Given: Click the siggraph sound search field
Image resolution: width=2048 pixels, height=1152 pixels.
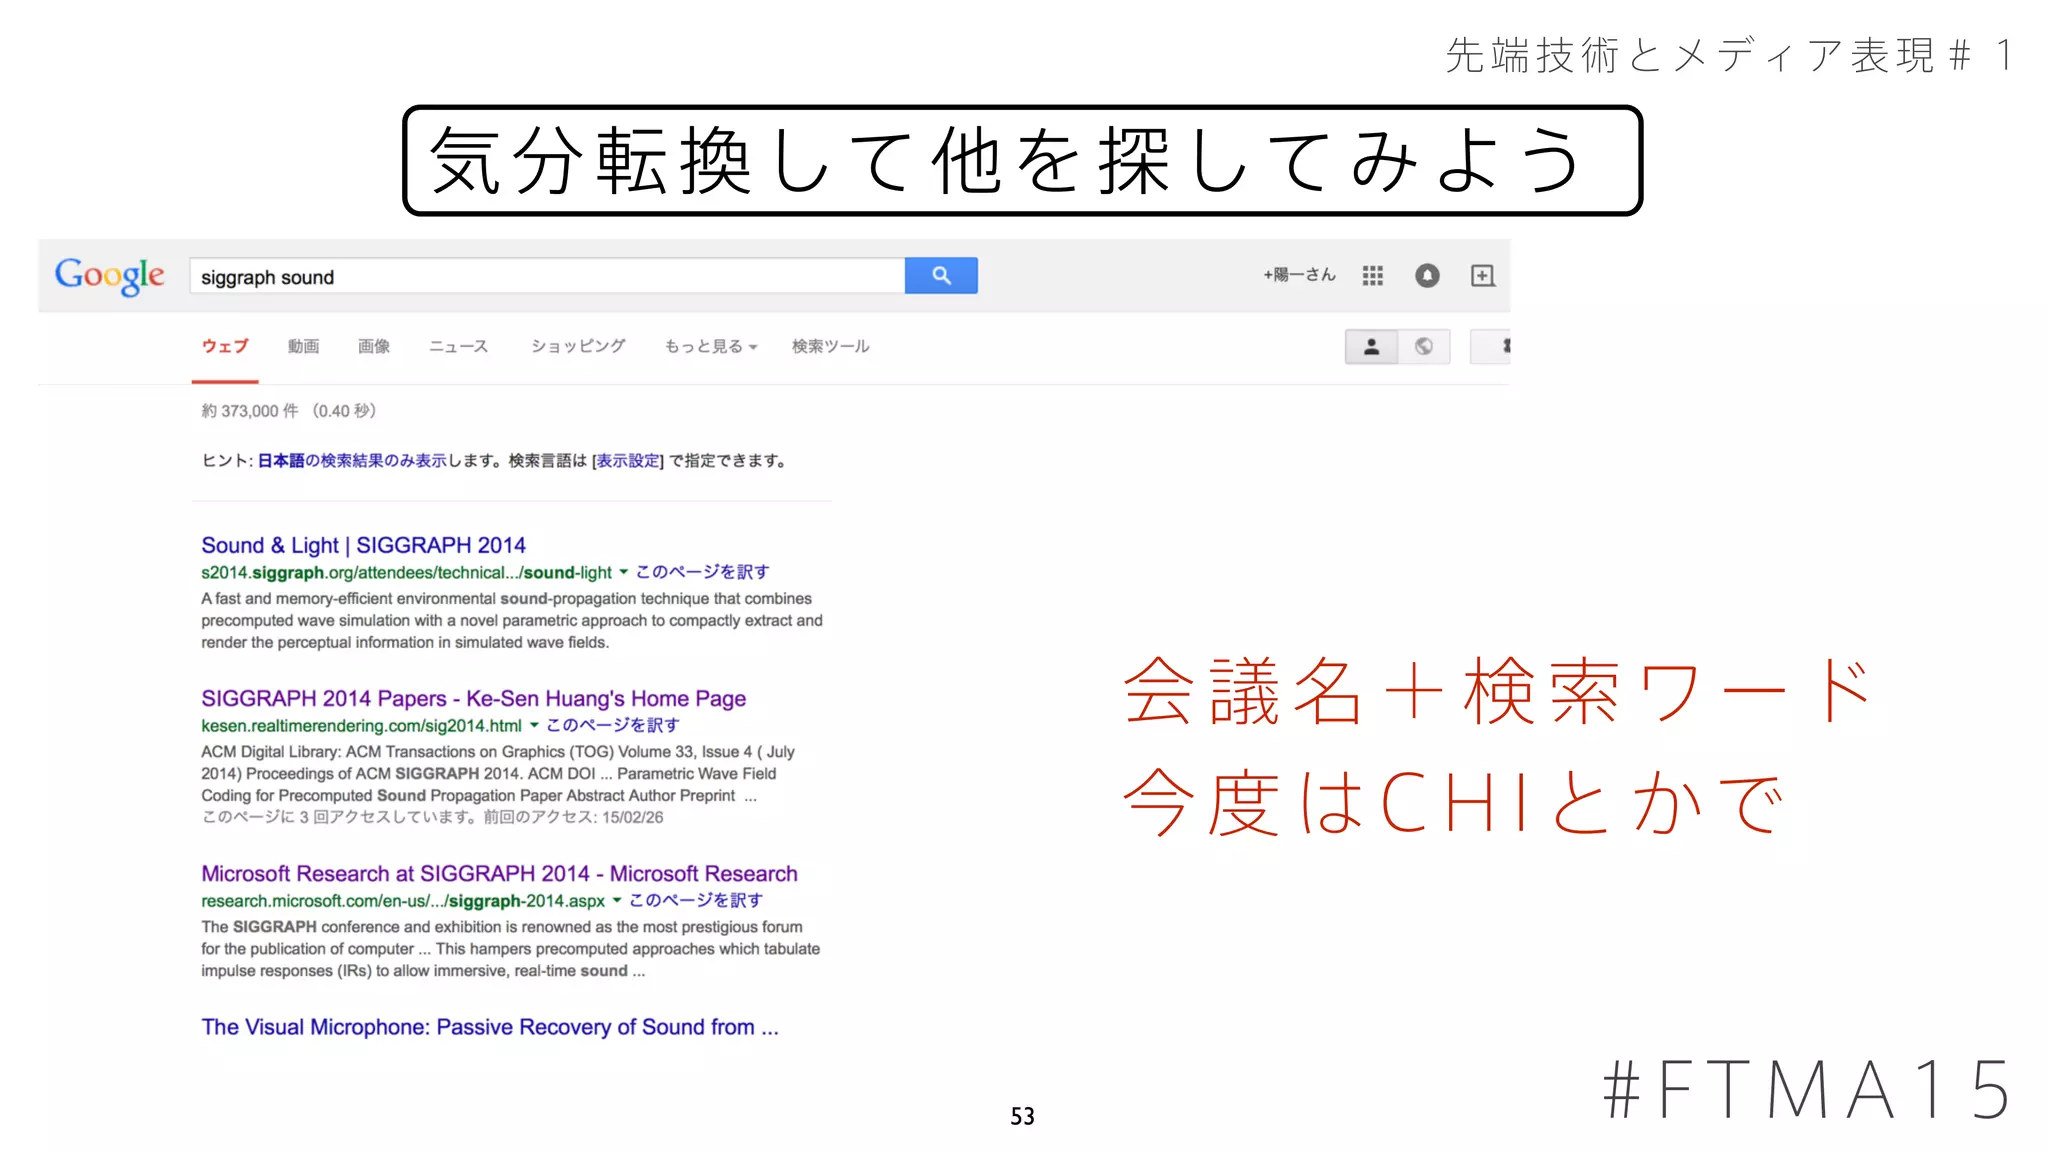Looking at the screenshot, I should (547, 276).
